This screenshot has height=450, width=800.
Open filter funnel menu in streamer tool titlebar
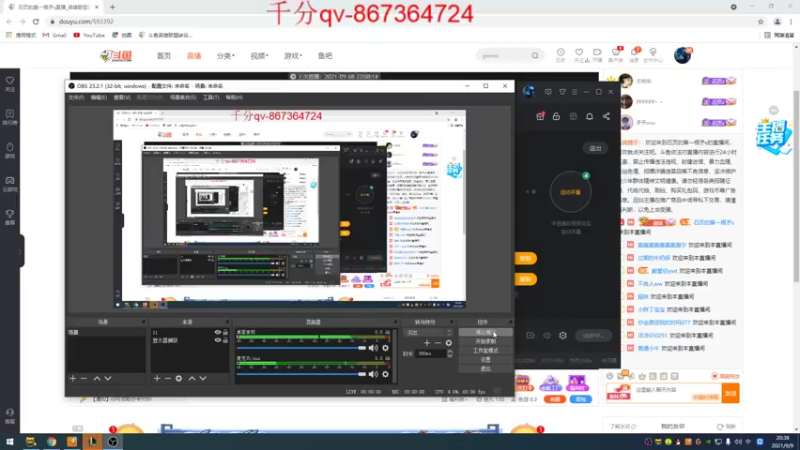pos(562,92)
